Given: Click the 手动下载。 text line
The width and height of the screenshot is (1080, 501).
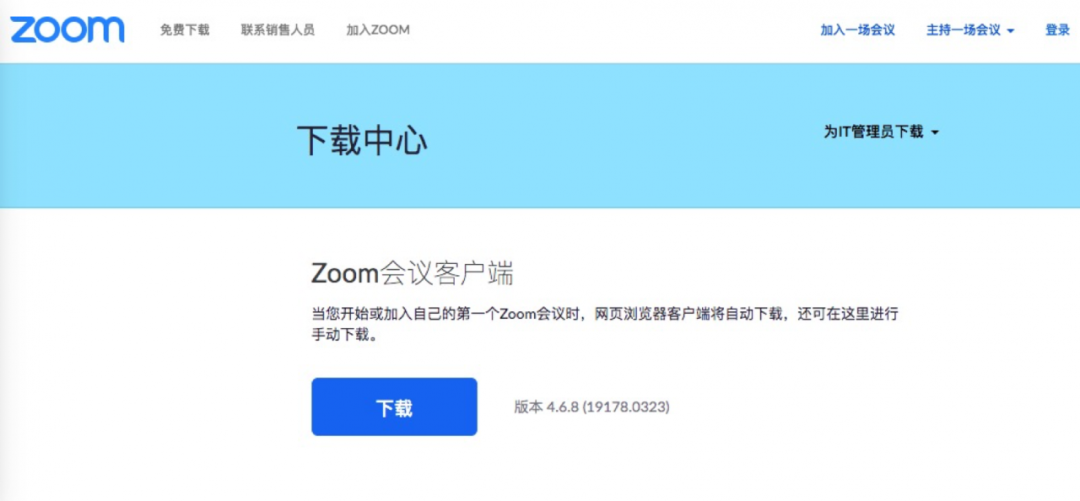Looking at the screenshot, I should (344, 337).
